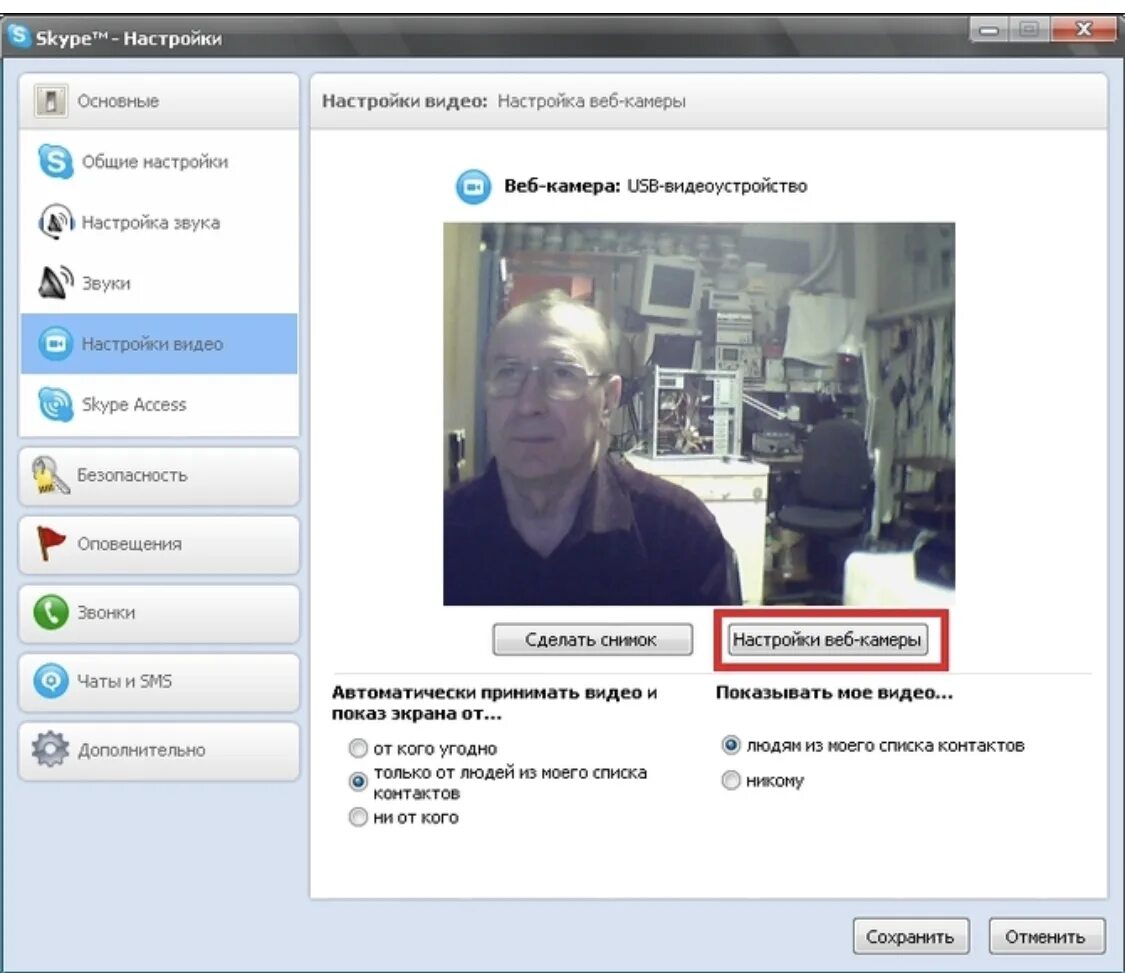Image resolution: width=1125 pixels, height=973 pixels.
Task: Expand the Дополнительно section
Action: point(159,750)
